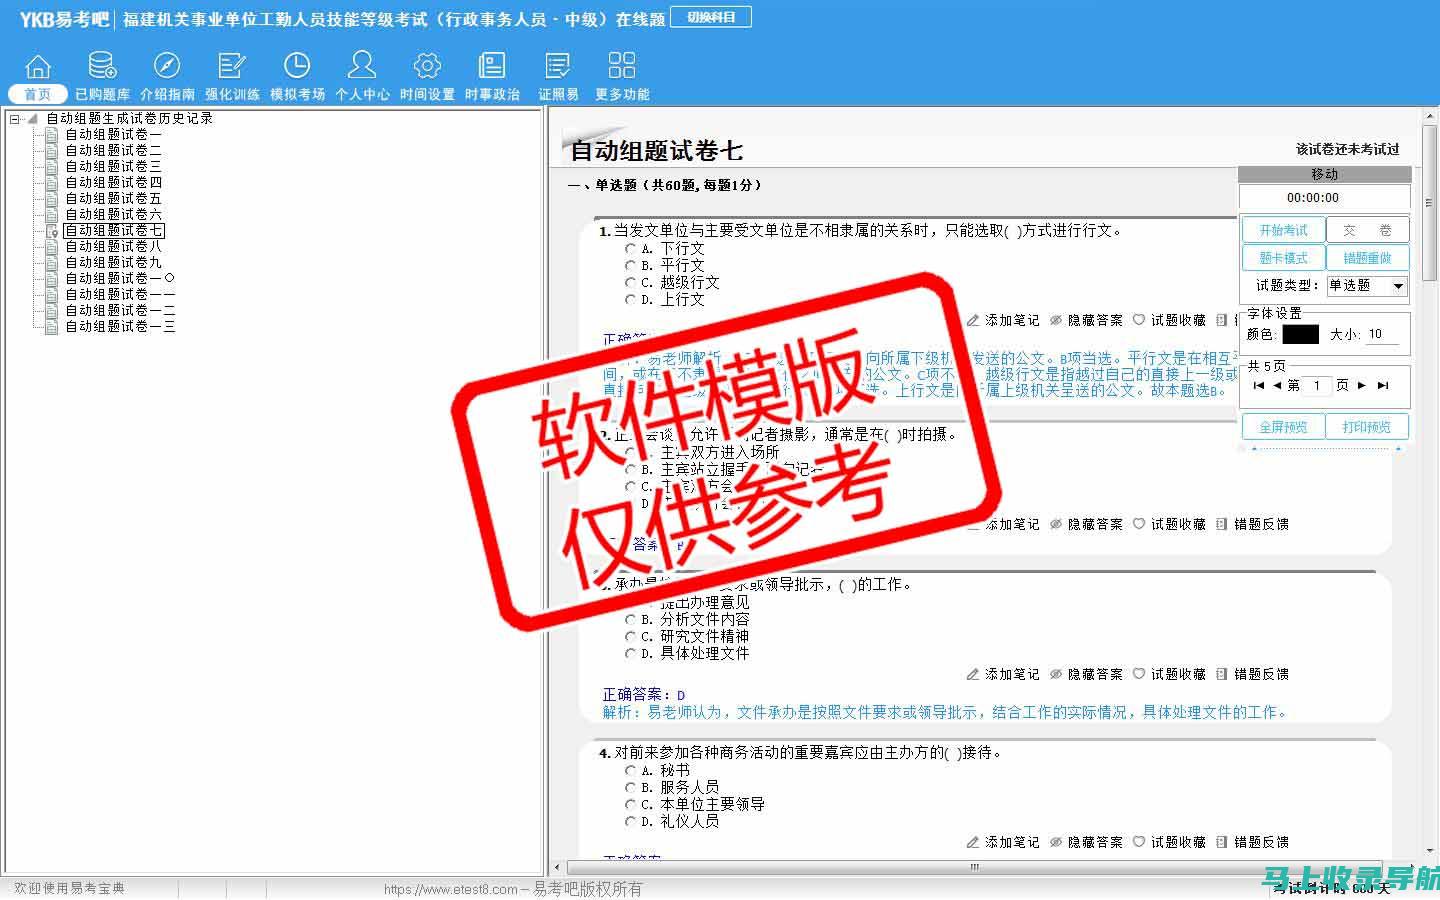Screen dimensions: 1440x900
Task: Click the 交卷 submit button
Action: tap(1367, 230)
